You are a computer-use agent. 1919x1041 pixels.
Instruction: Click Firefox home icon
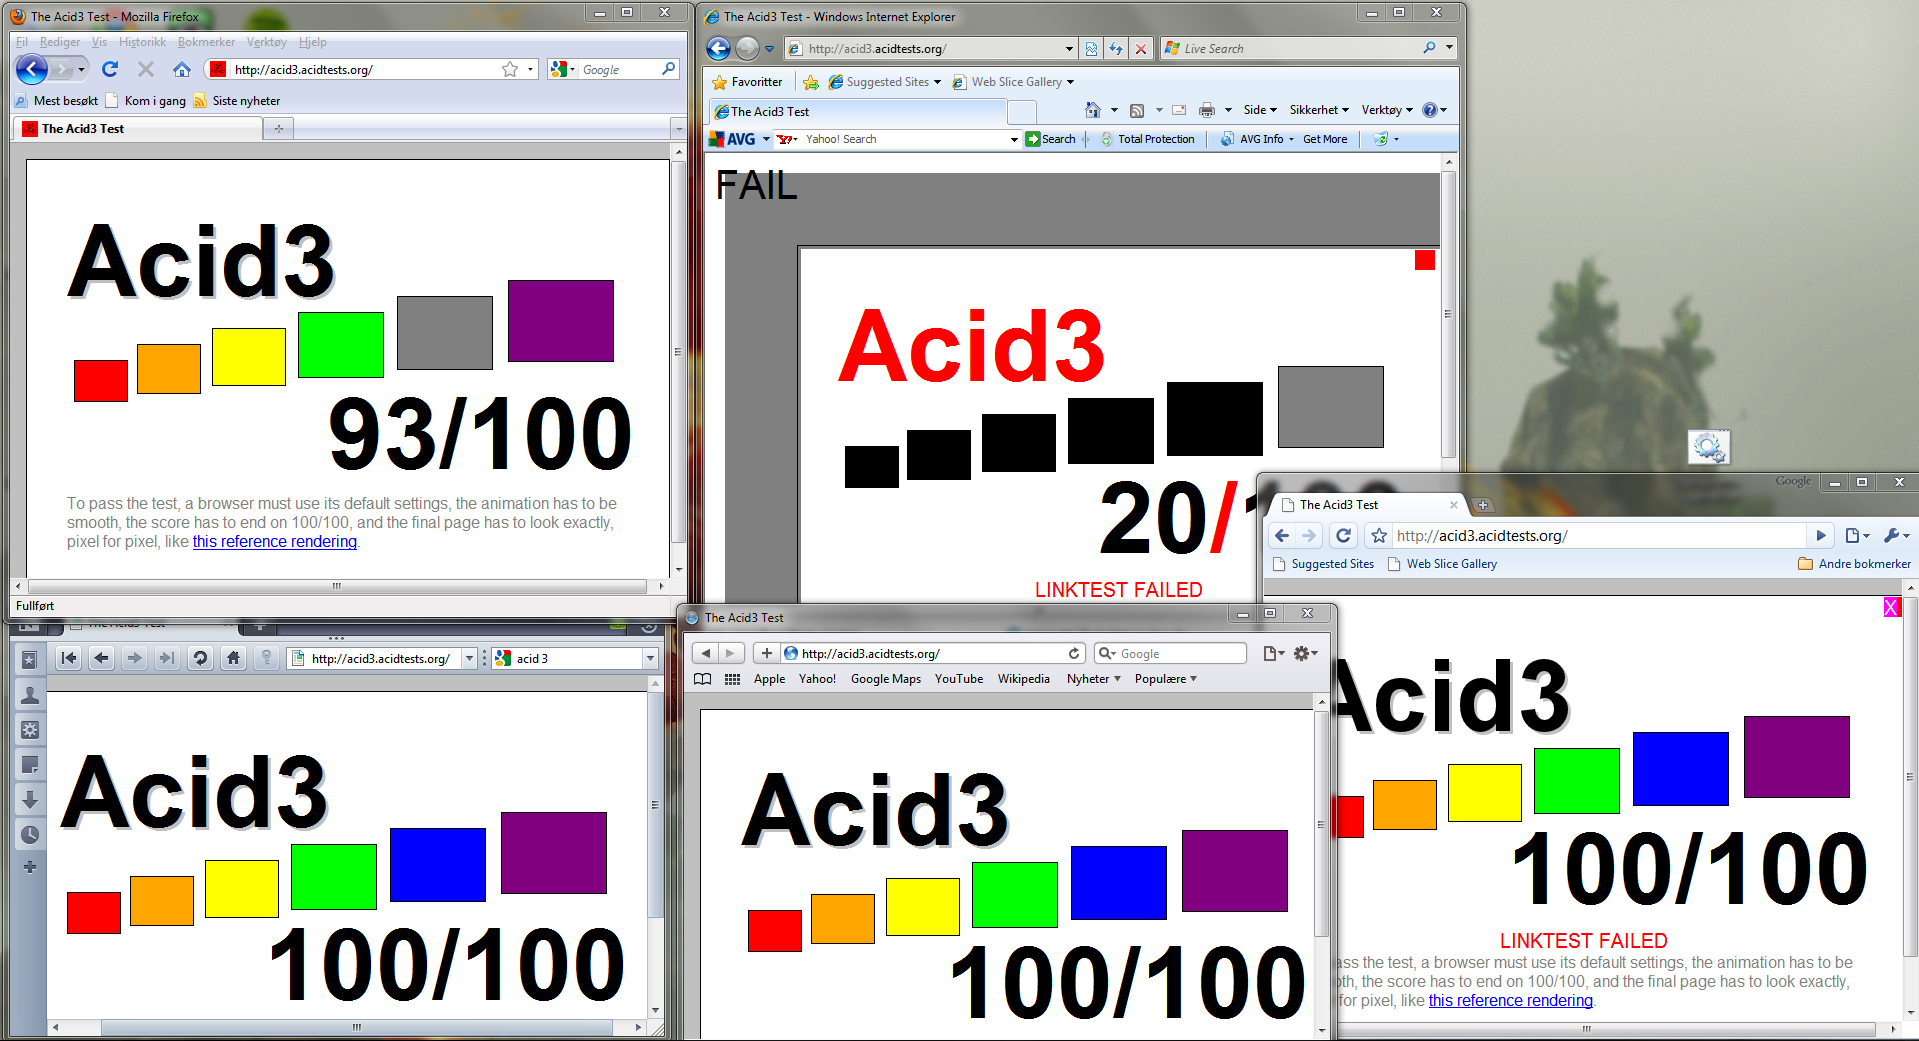tap(181, 69)
